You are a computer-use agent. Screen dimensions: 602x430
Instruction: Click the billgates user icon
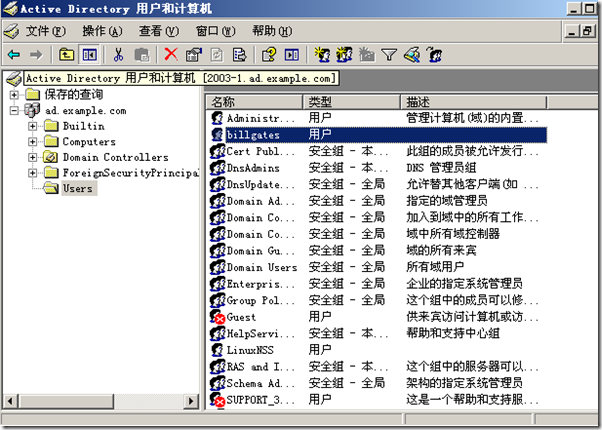pos(217,134)
